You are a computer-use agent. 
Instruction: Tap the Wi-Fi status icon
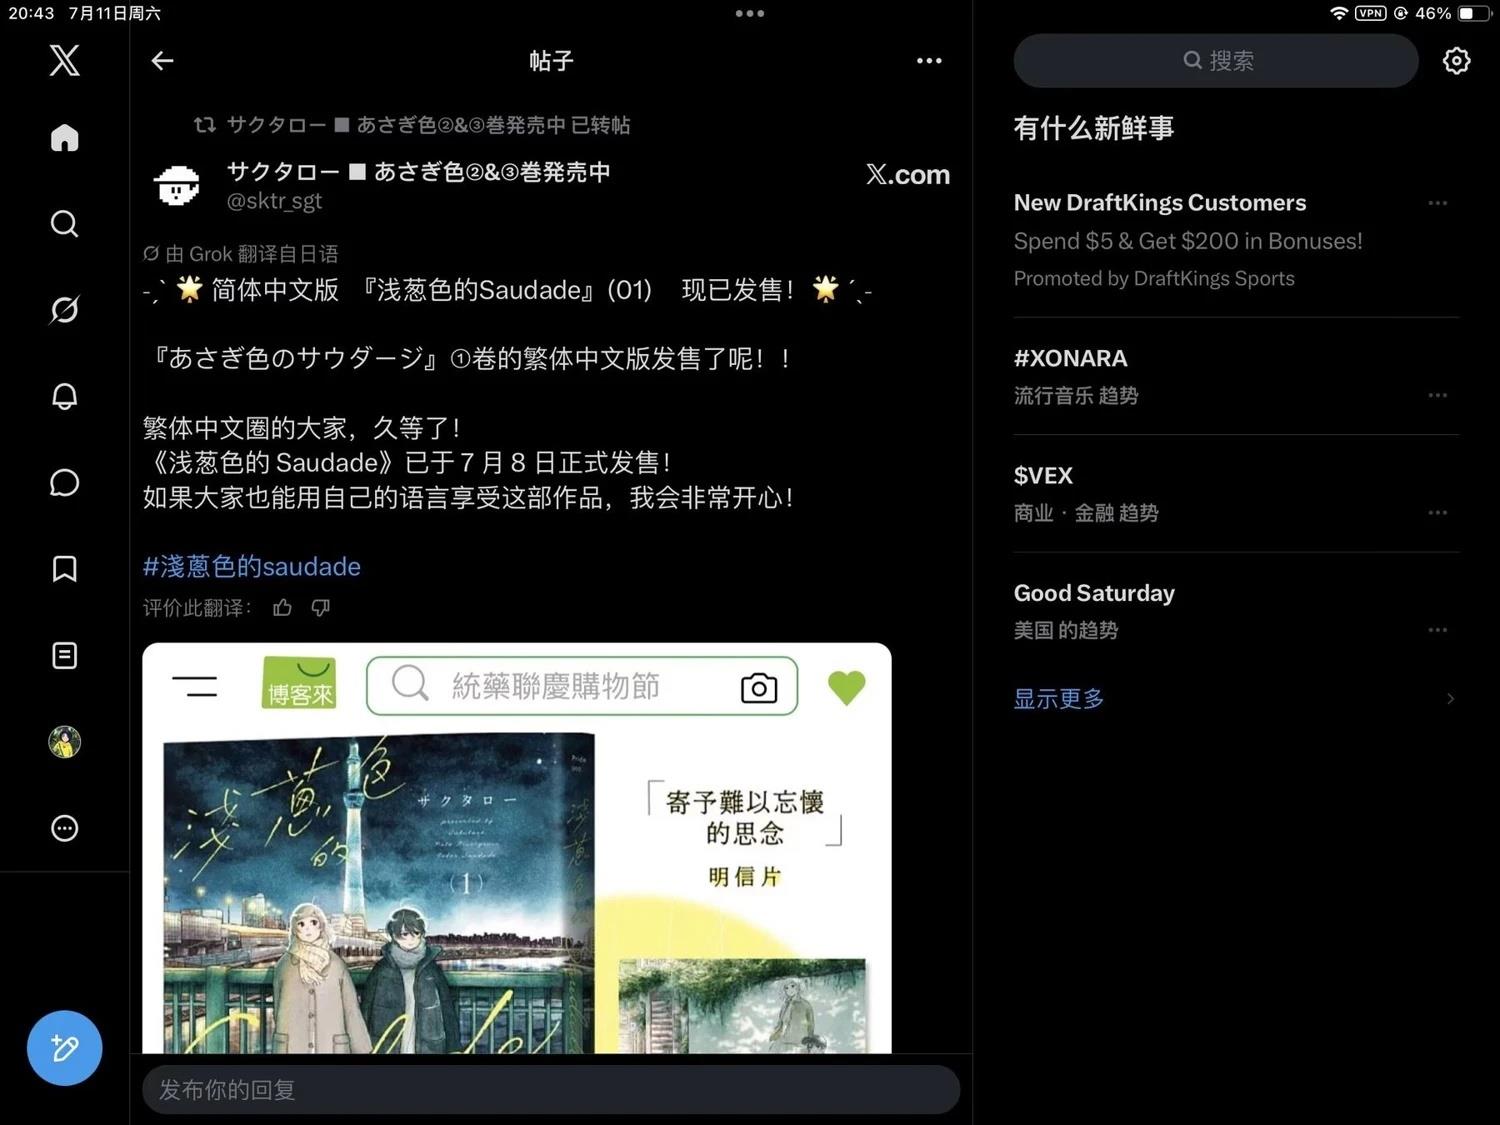coord(1339,13)
